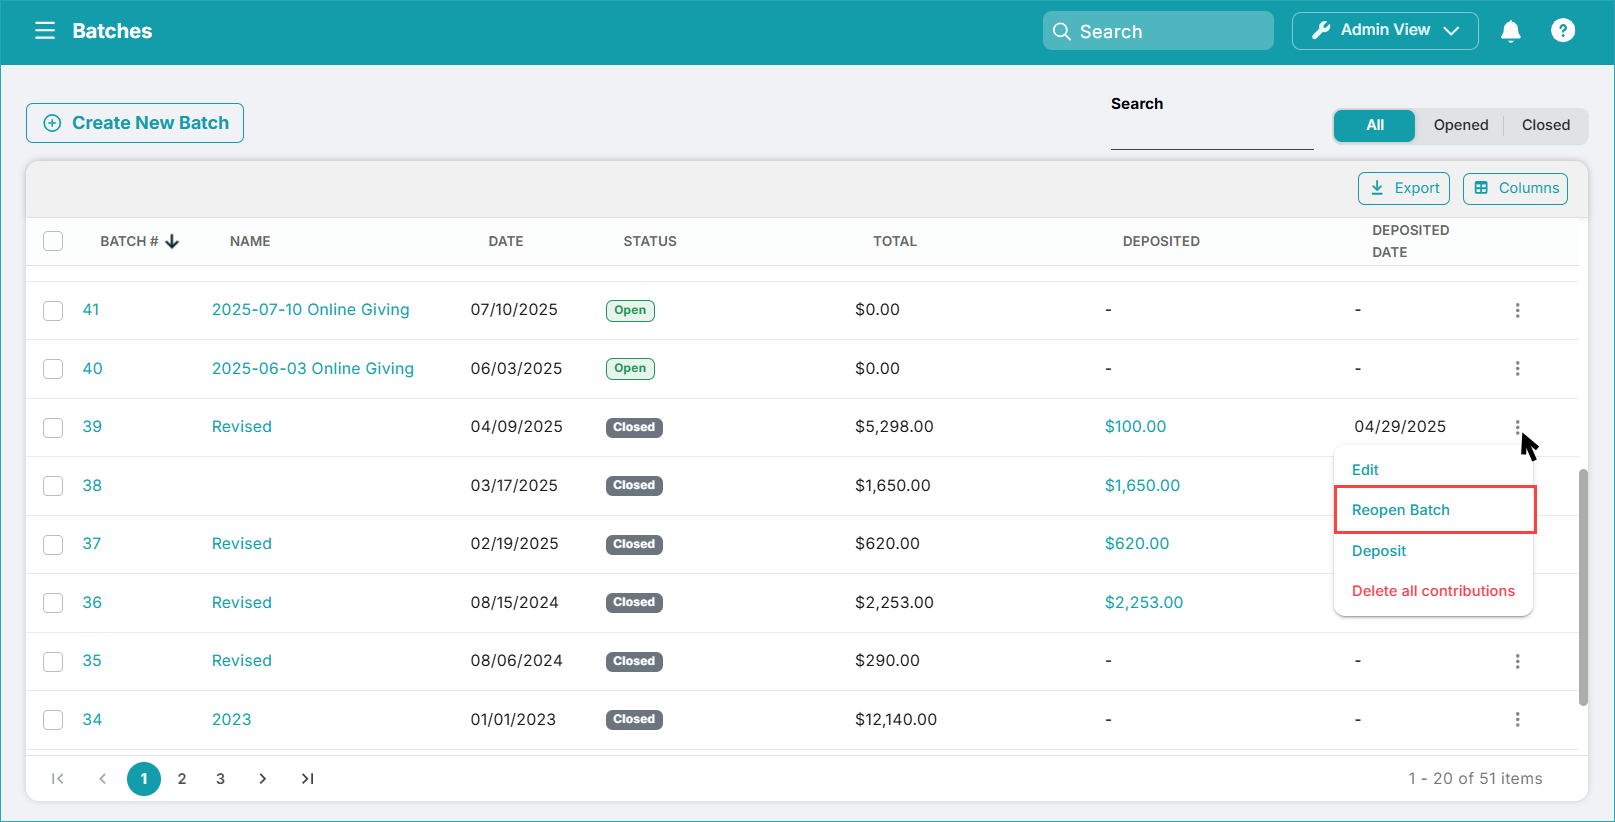Expand the Admin View dropdown
This screenshot has width=1615, height=822.
tap(1385, 31)
